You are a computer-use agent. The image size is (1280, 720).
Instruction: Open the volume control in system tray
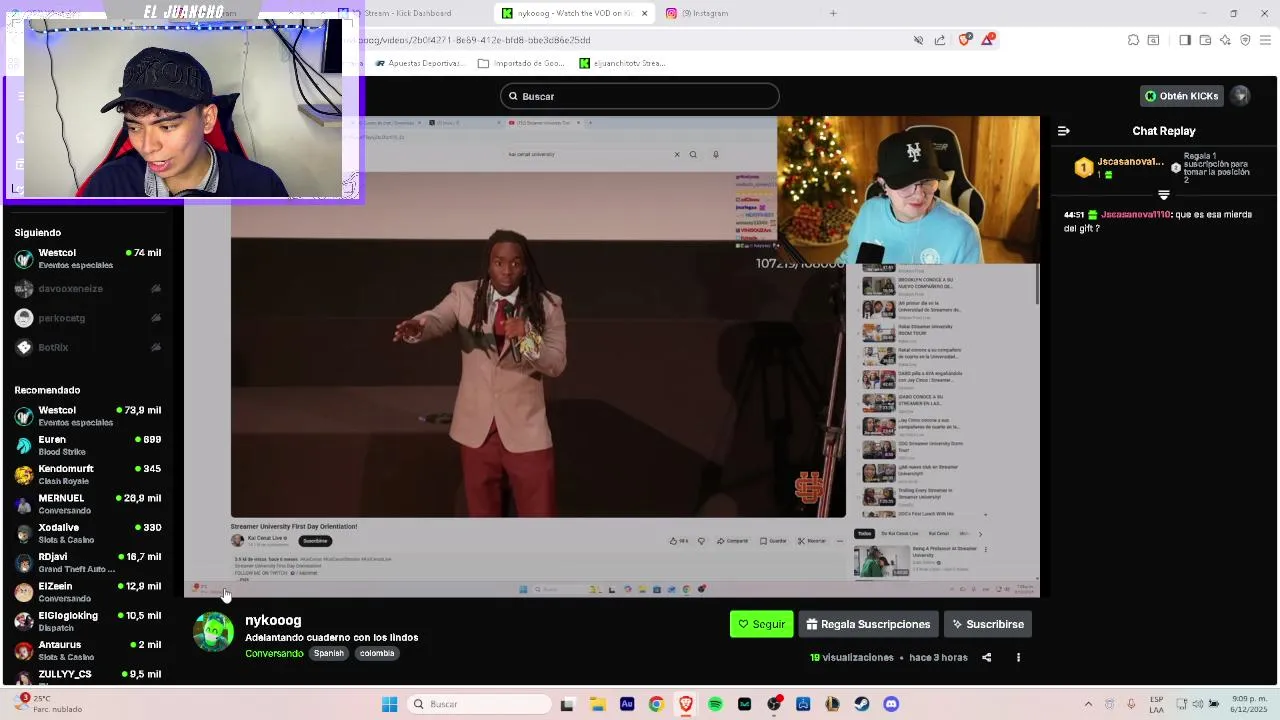[1198, 704]
